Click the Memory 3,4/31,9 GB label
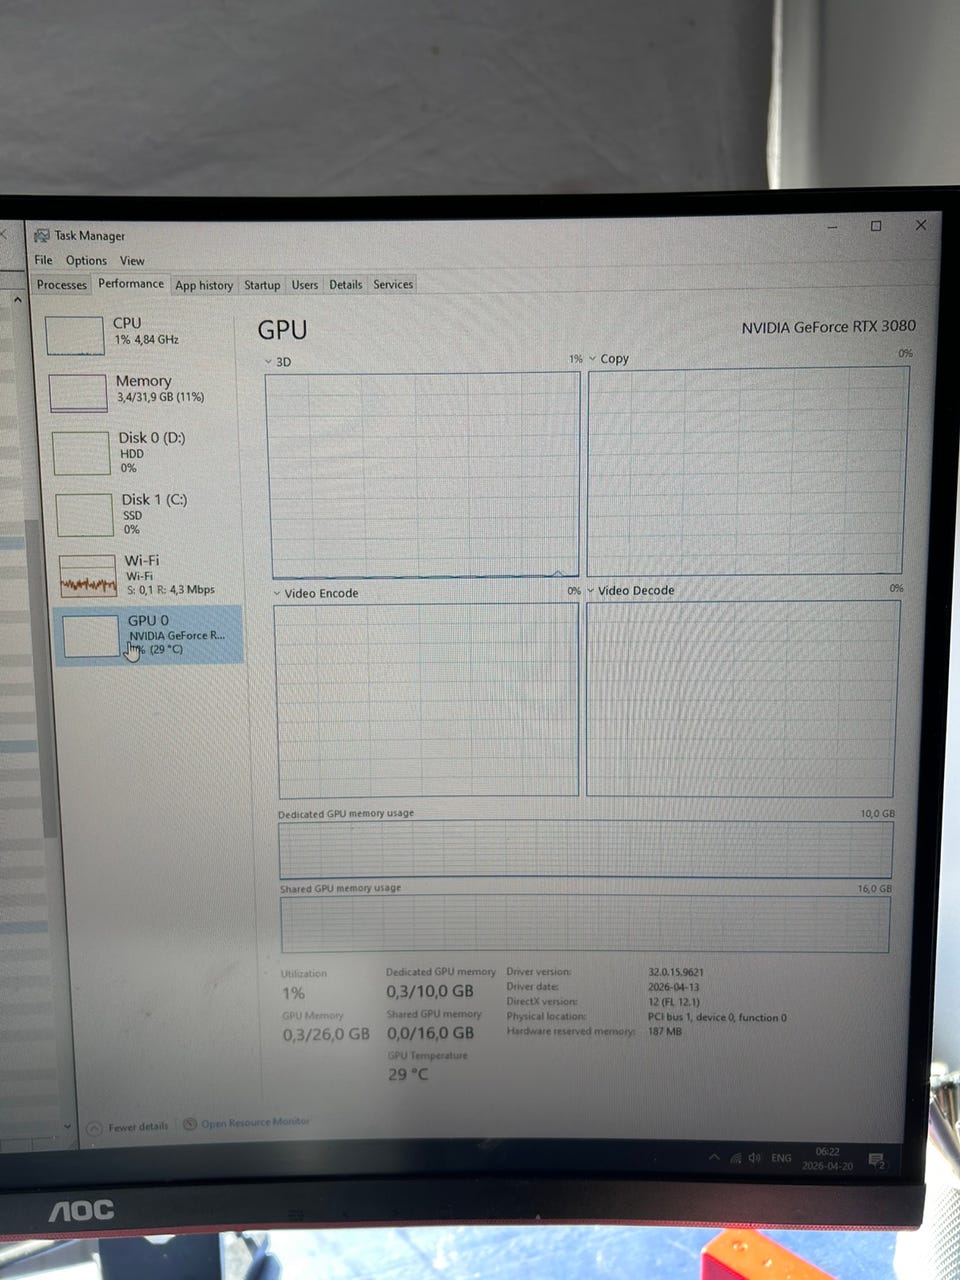This screenshot has width=960, height=1280. pyautogui.click(x=160, y=389)
